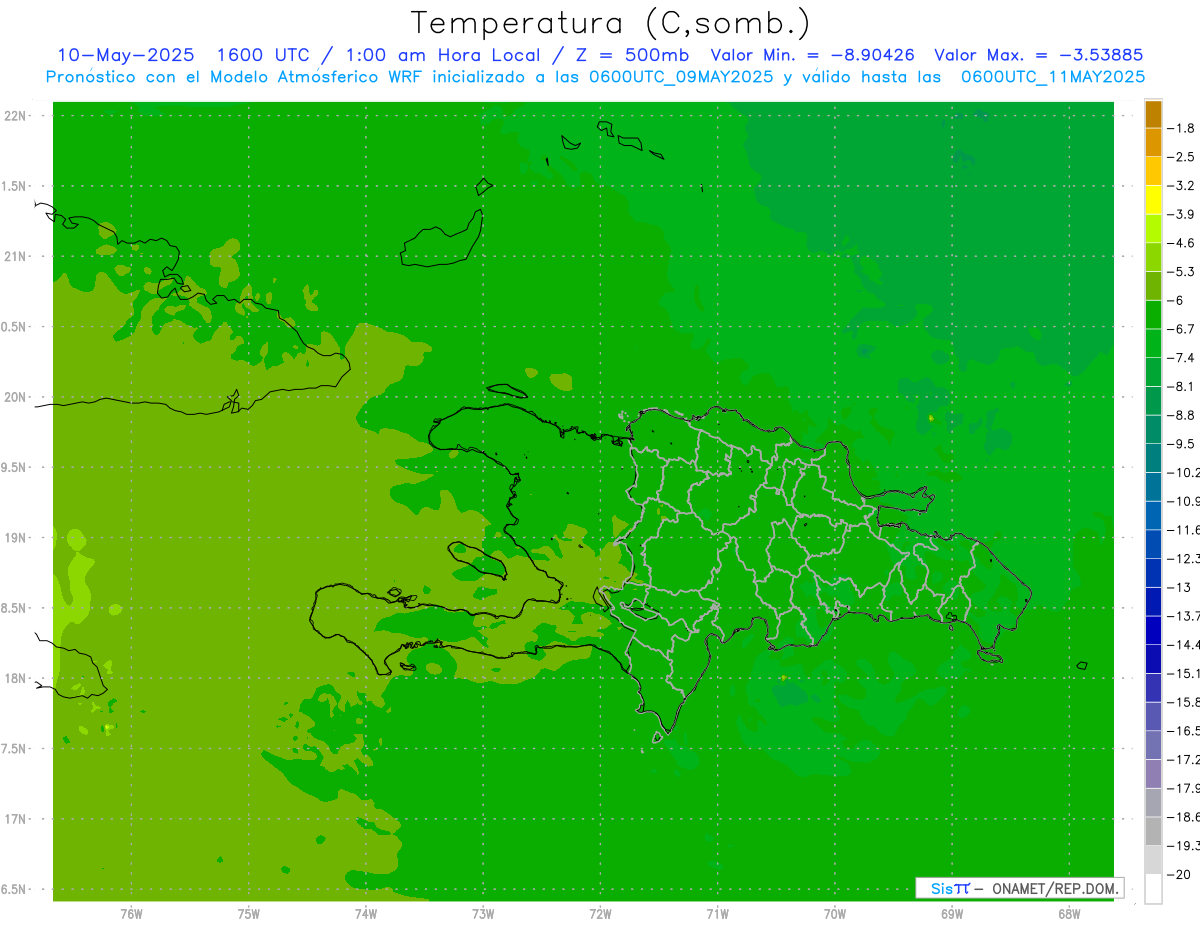The height and width of the screenshot is (927, 1200).
Task: Click the "Valor Min. = -8.90426" value
Action: click(x=813, y=55)
